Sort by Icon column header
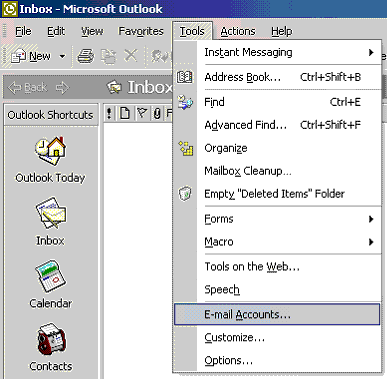The image size is (387, 379). [x=125, y=114]
